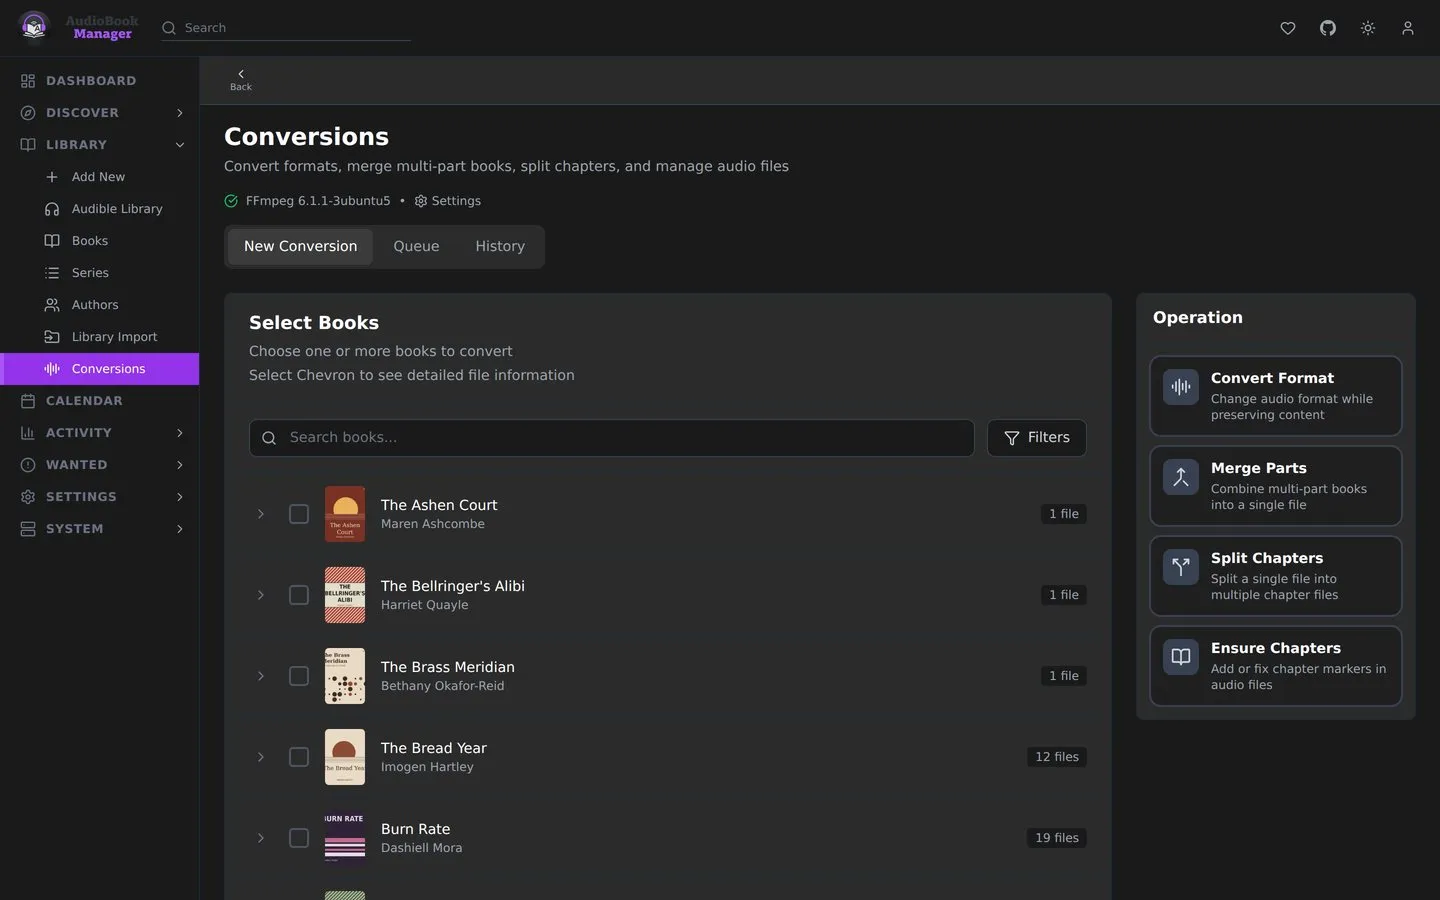Image resolution: width=1440 pixels, height=900 pixels.
Task: Check the box for The Brass Meridian
Action: point(299,676)
